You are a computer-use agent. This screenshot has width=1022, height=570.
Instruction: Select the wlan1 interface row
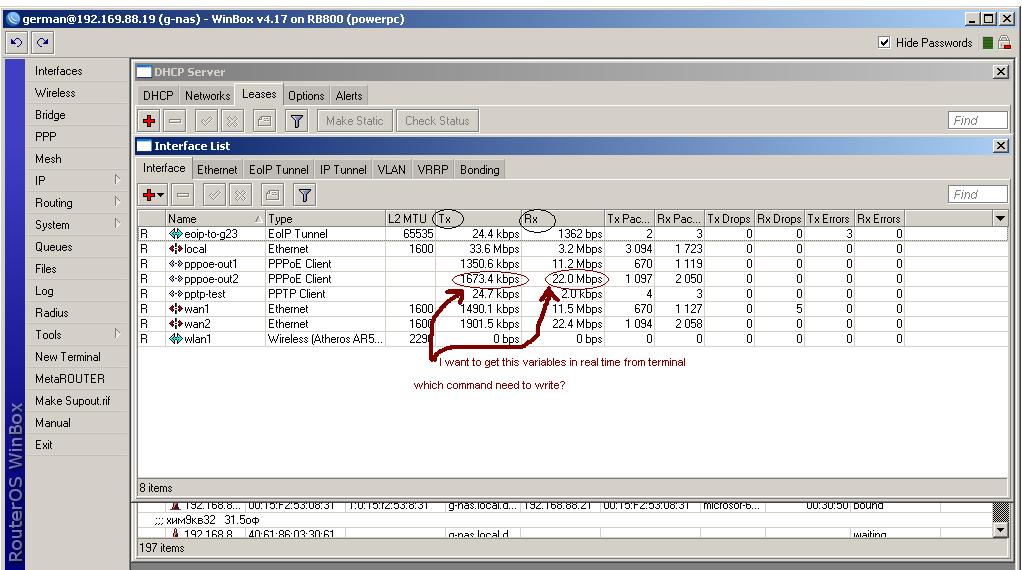coord(572,339)
